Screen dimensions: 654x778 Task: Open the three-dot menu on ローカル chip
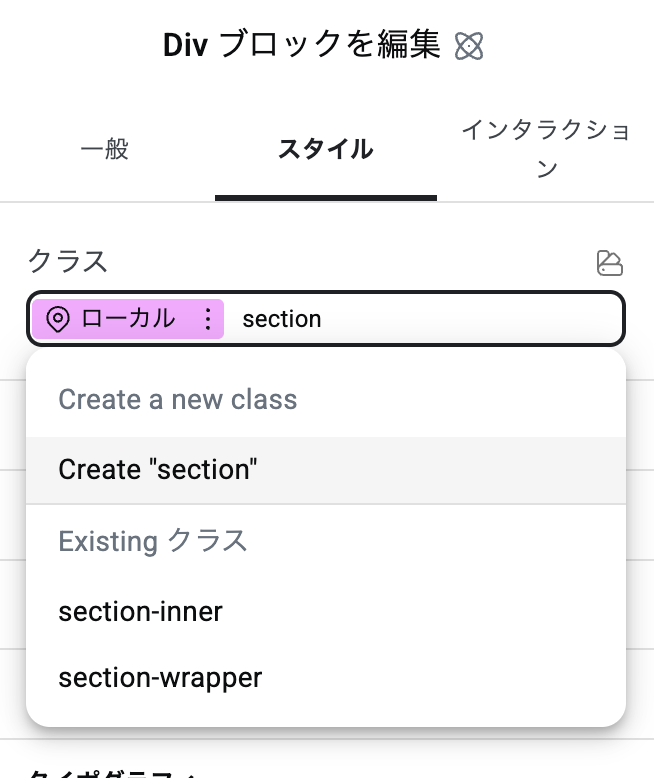(x=207, y=319)
